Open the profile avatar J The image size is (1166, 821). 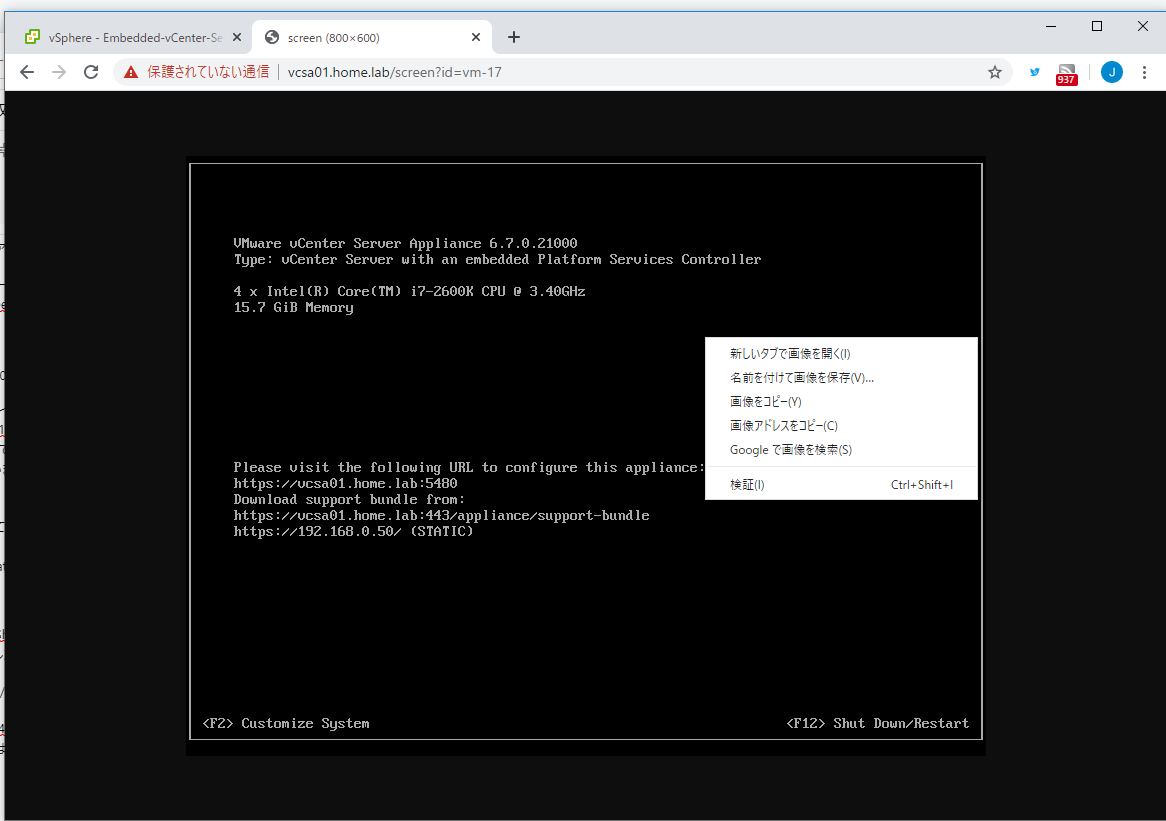click(1112, 72)
